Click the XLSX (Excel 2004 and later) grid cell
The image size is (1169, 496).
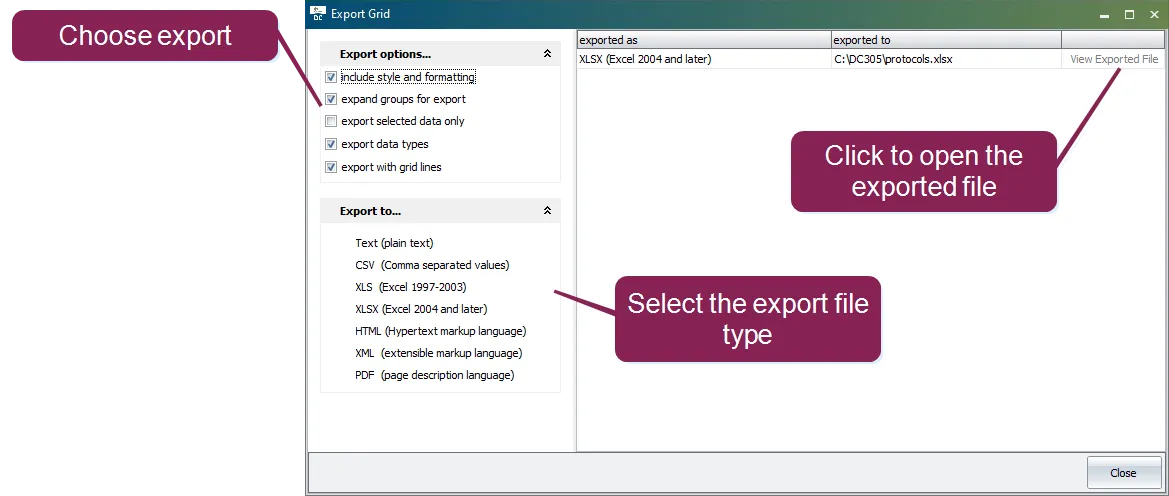click(704, 59)
